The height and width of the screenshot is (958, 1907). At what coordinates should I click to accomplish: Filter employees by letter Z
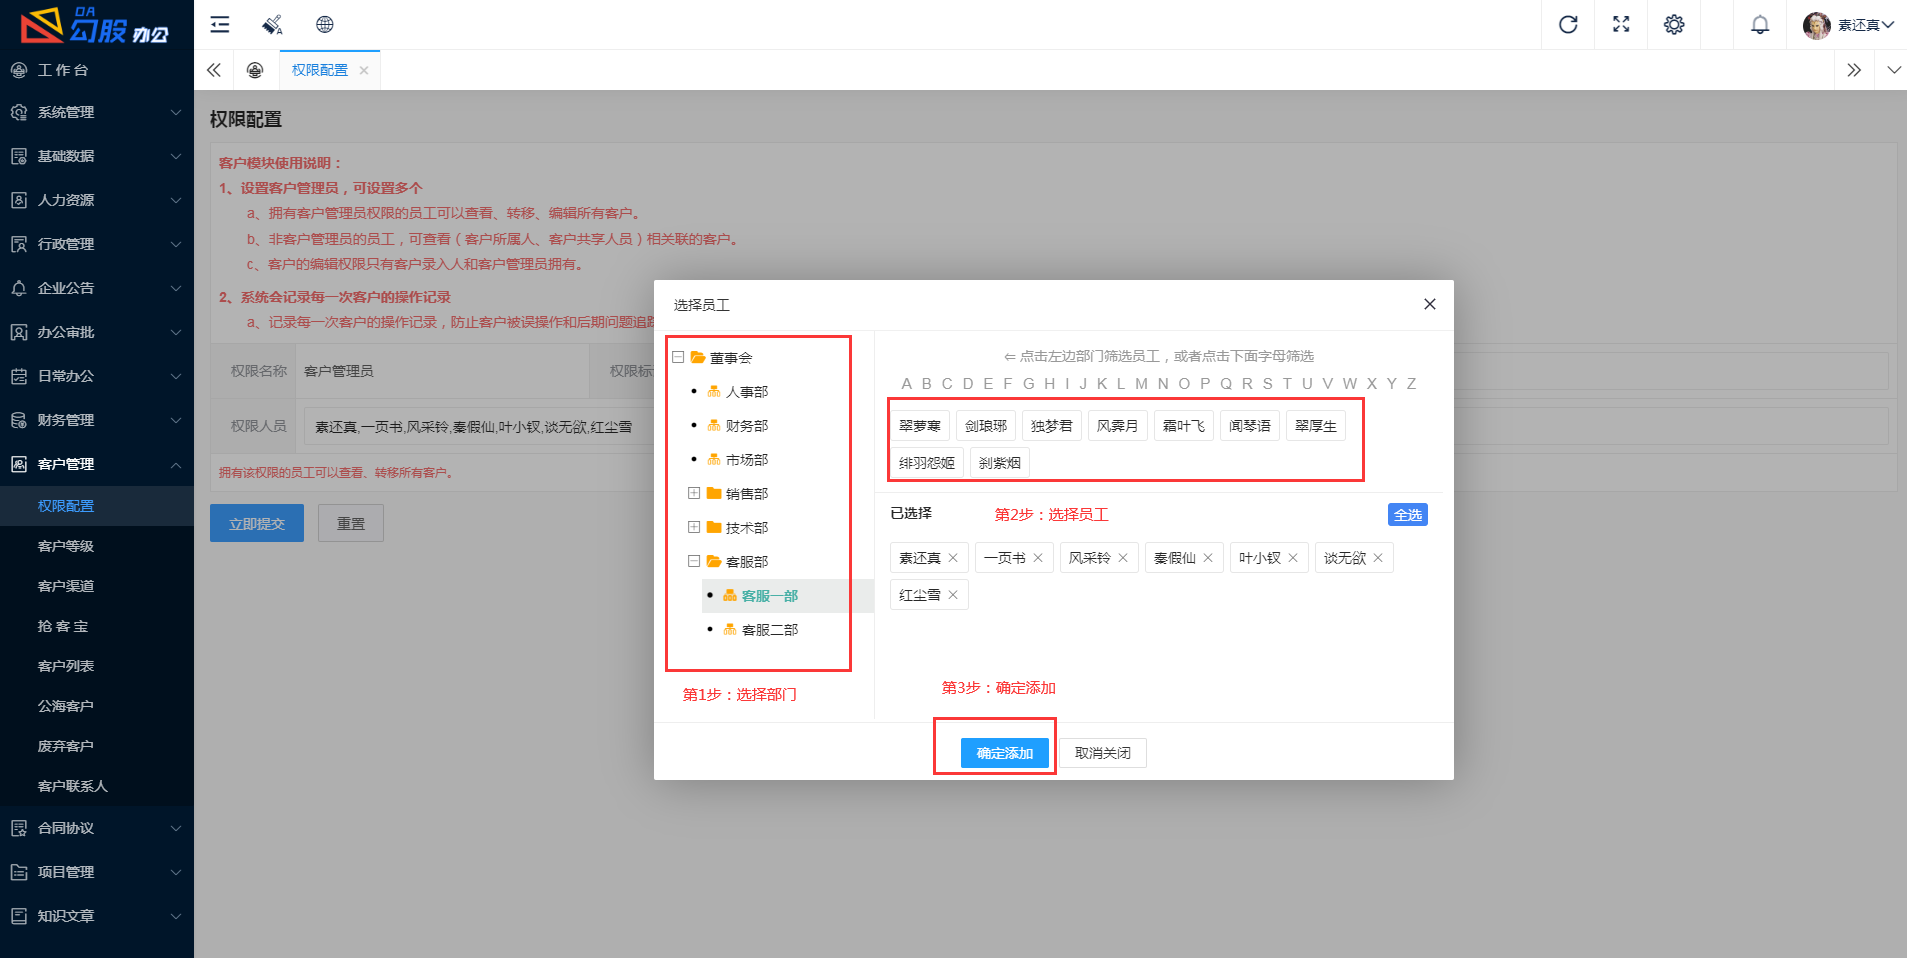pyautogui.click(x=1411, y=384)
